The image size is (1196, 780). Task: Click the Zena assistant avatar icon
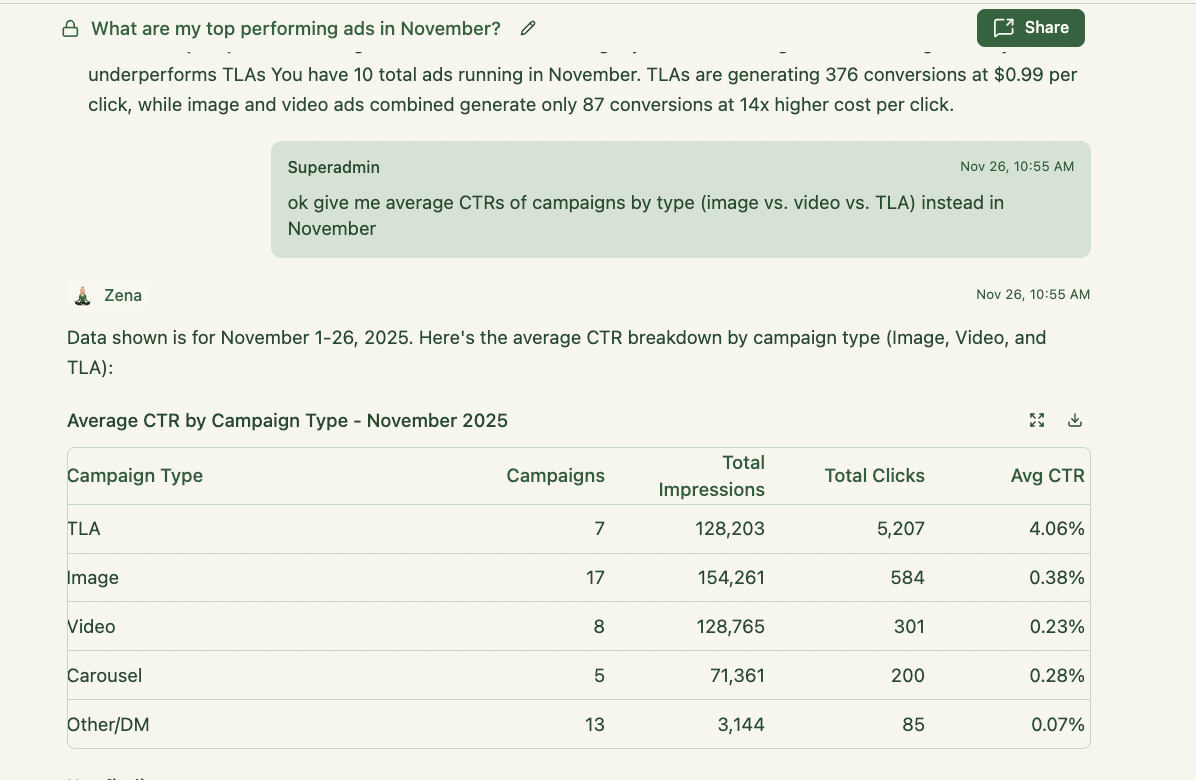[x=80, y=295]
